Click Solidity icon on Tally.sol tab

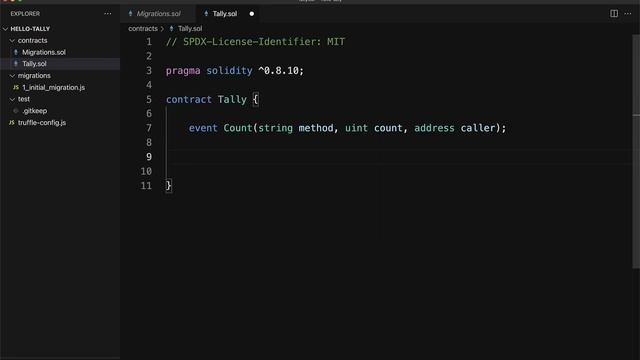tap(206, 14)
